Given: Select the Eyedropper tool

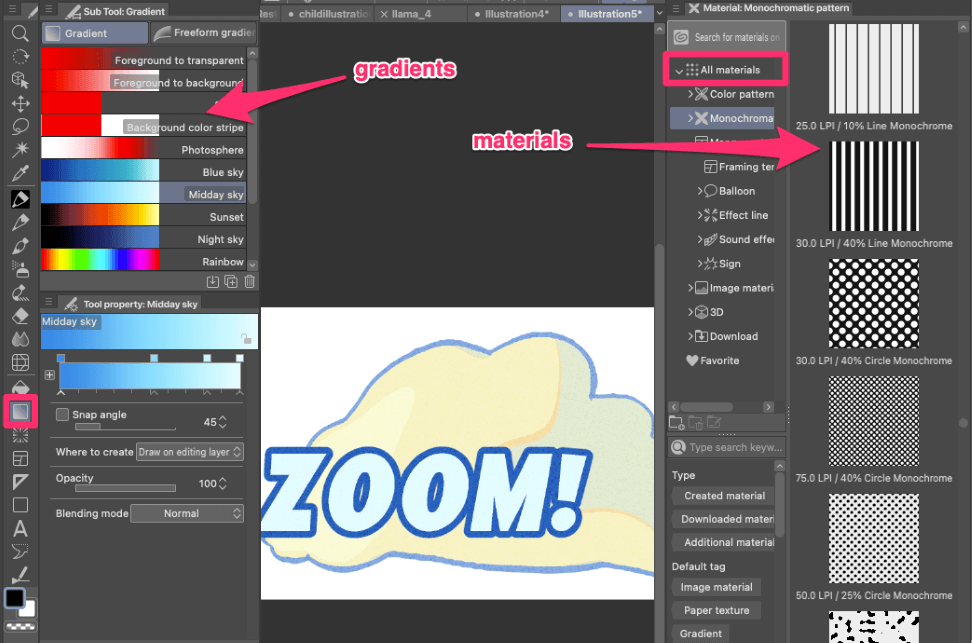Looking at the screenshot, I should click(19, 173).
